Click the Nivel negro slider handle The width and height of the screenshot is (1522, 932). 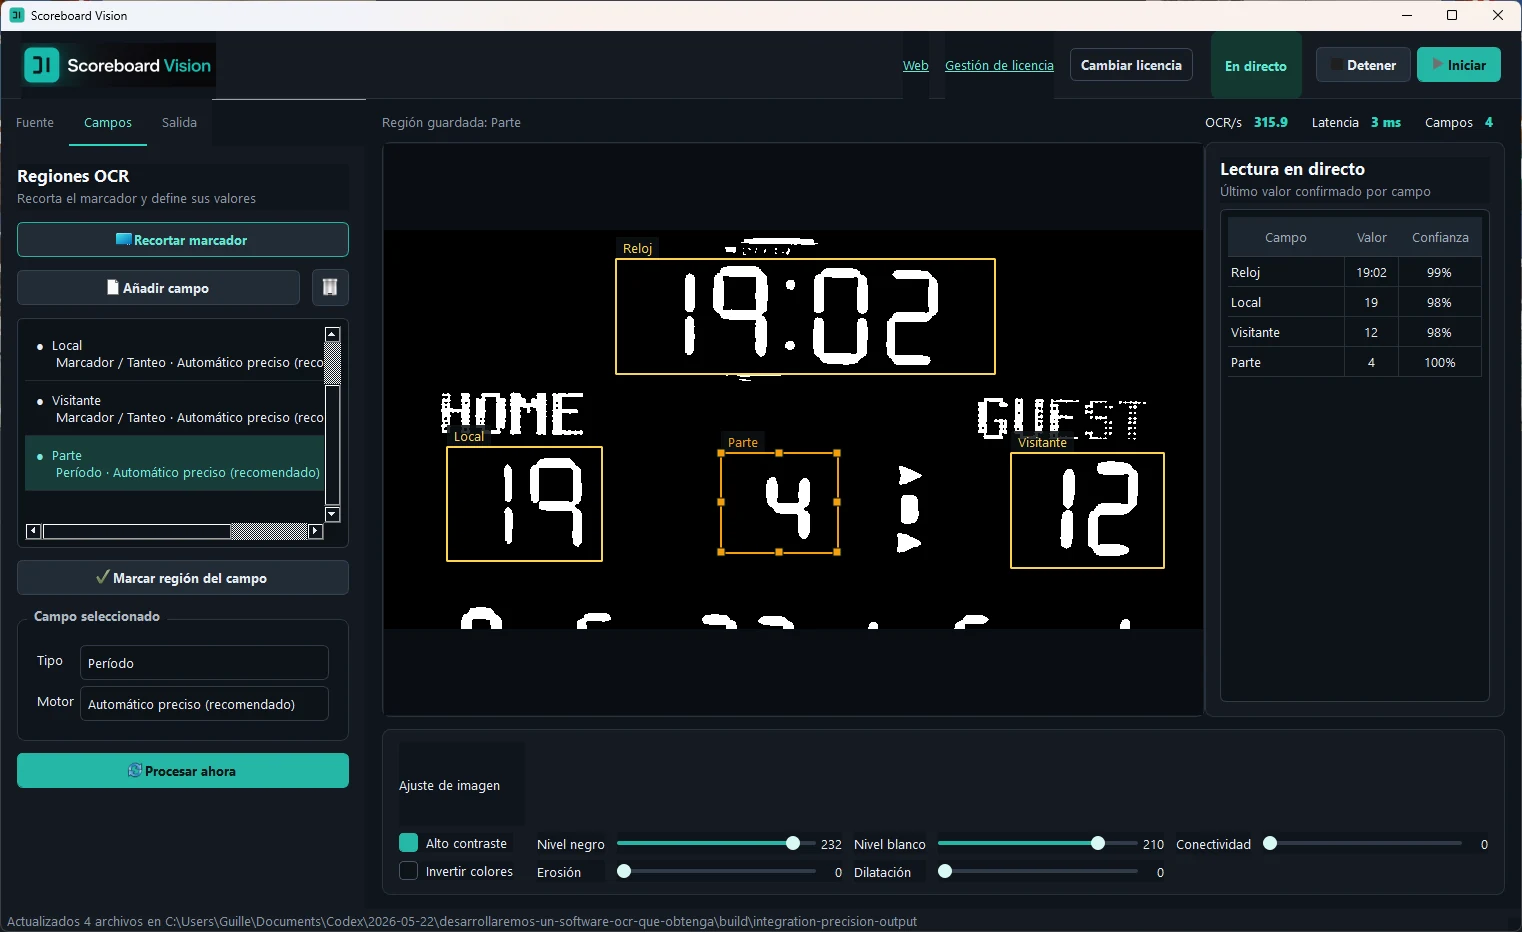[x=793, y=843]
